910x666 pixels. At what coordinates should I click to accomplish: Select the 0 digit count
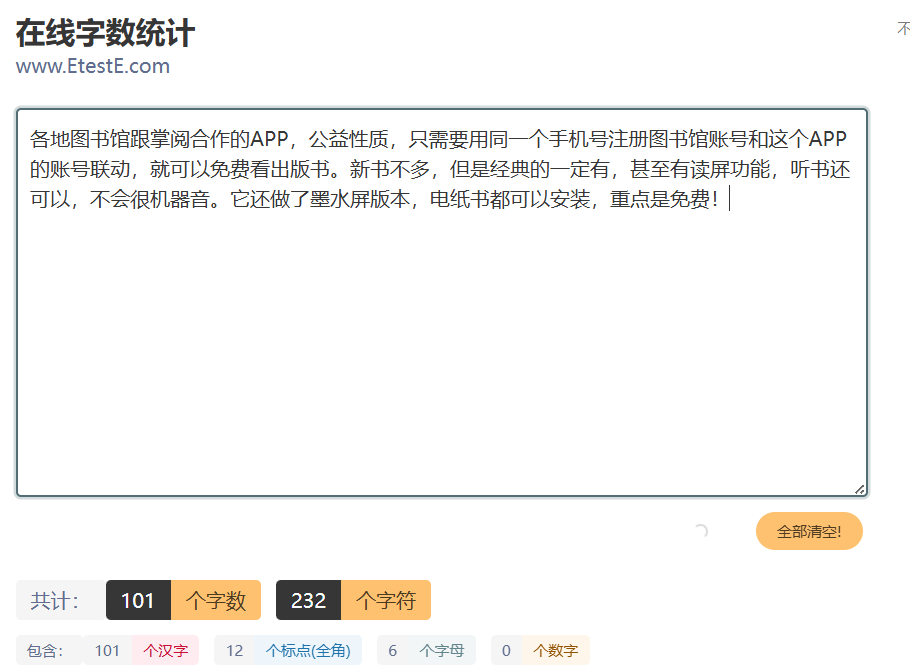pos(507,650)
